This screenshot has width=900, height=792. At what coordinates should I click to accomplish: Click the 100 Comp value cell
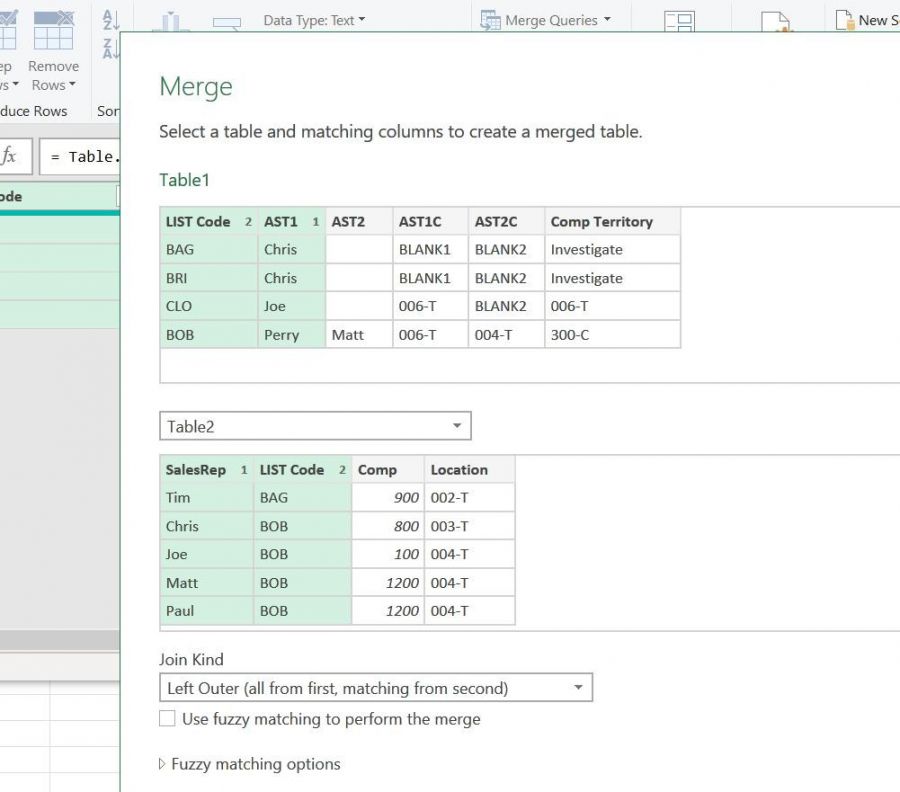pyautogui.click(x=388, y=554)
